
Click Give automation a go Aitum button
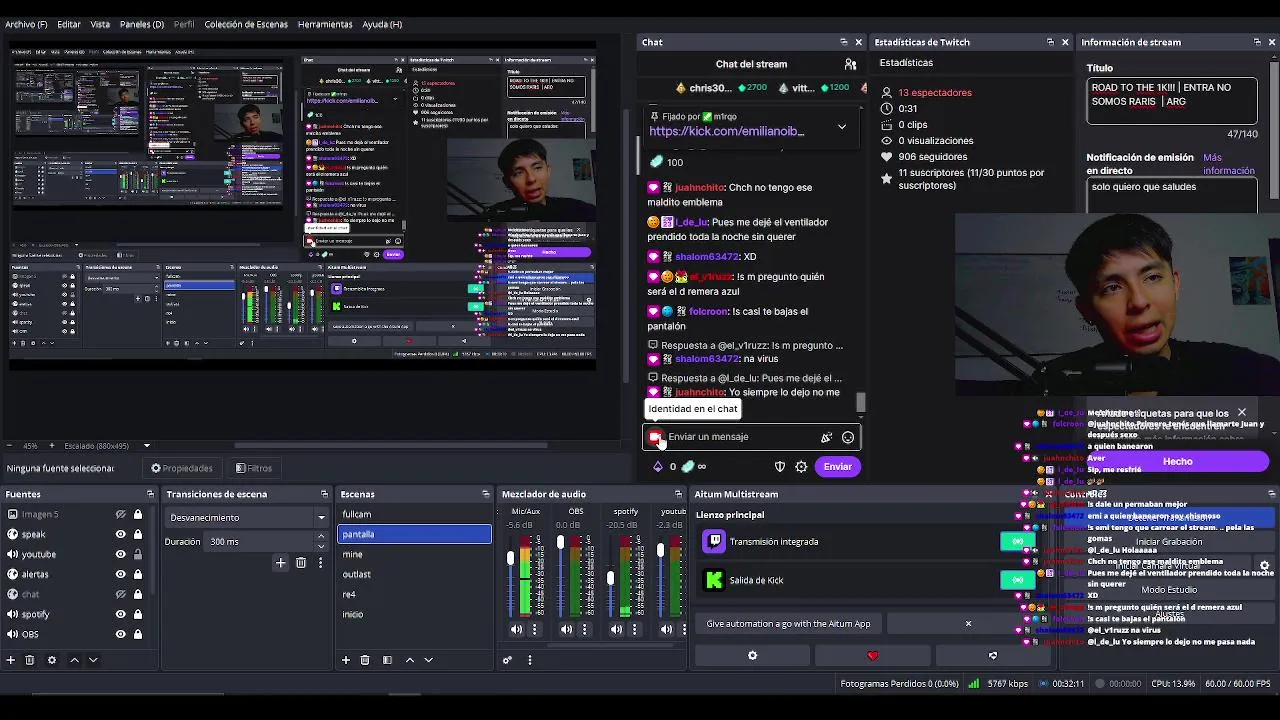[x=788, y=623]
